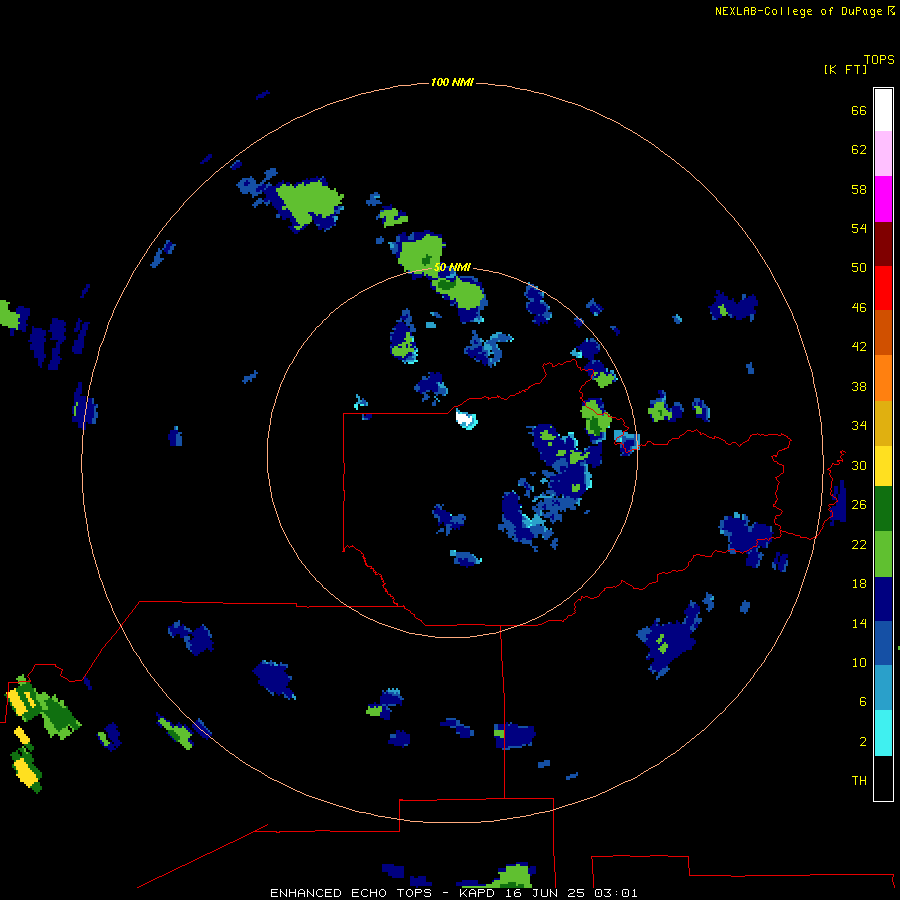Click legend value 50
900x900 pixels.
(x=859, y=268)
